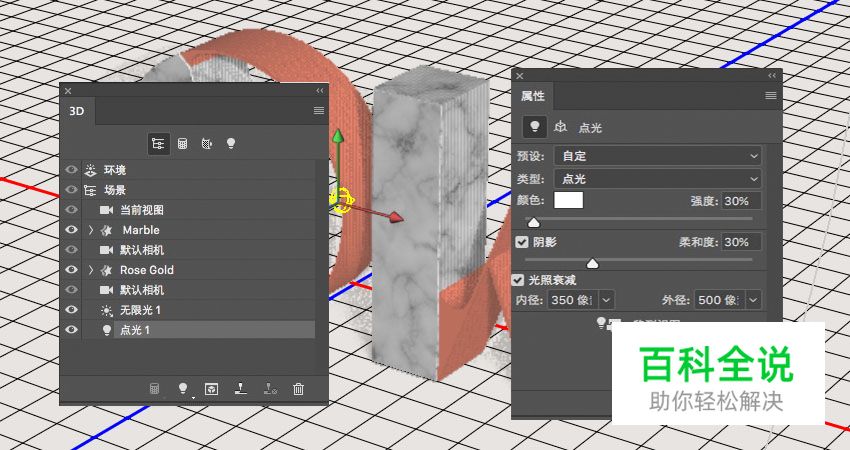
Task: Expand the Rose Gold mesh item
Action: pyautogui.click(x=91, y=270)
